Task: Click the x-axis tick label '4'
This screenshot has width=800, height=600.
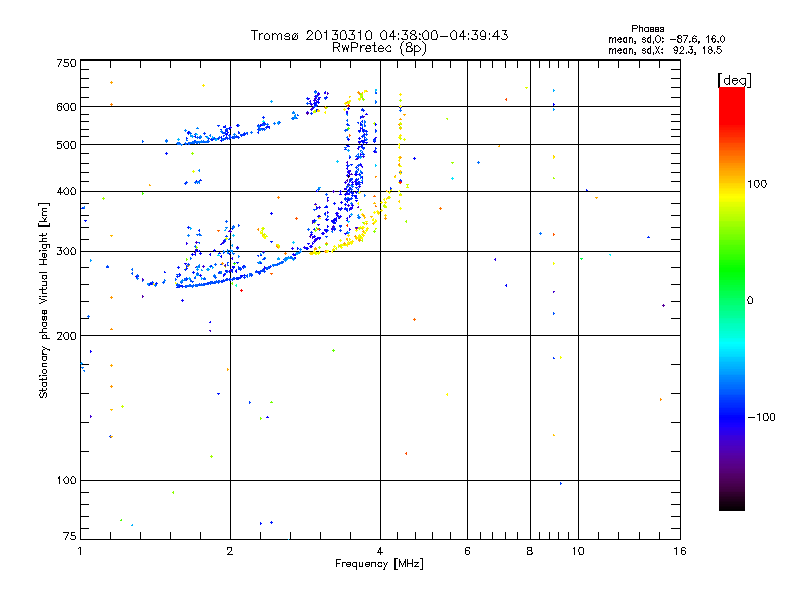Action: tap(380, 551)
